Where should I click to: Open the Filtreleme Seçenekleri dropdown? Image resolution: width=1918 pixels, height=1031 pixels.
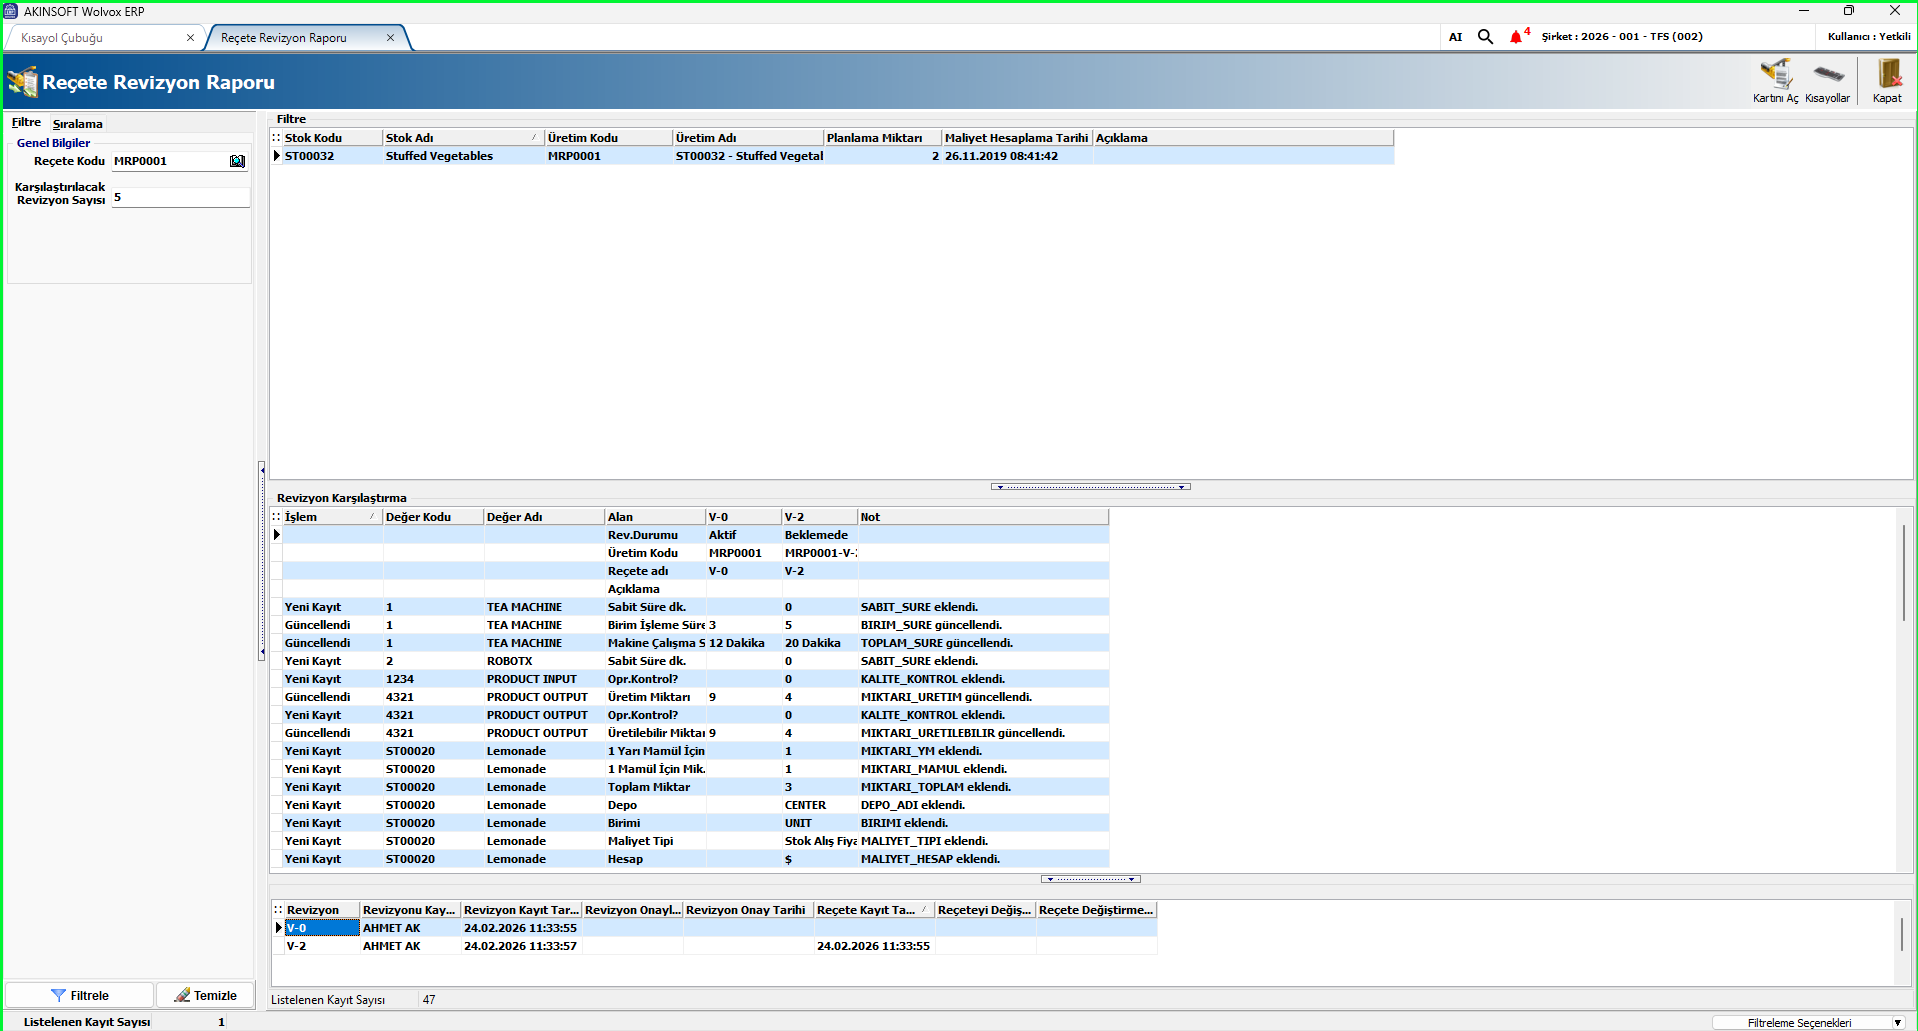click(x=1896, y=1023)
